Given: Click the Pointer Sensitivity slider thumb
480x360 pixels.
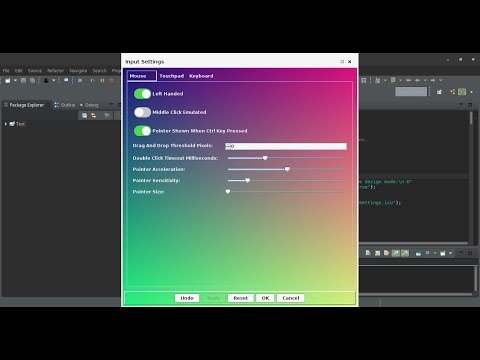Looking at the screenshot, I should click(x=248, y=180).
